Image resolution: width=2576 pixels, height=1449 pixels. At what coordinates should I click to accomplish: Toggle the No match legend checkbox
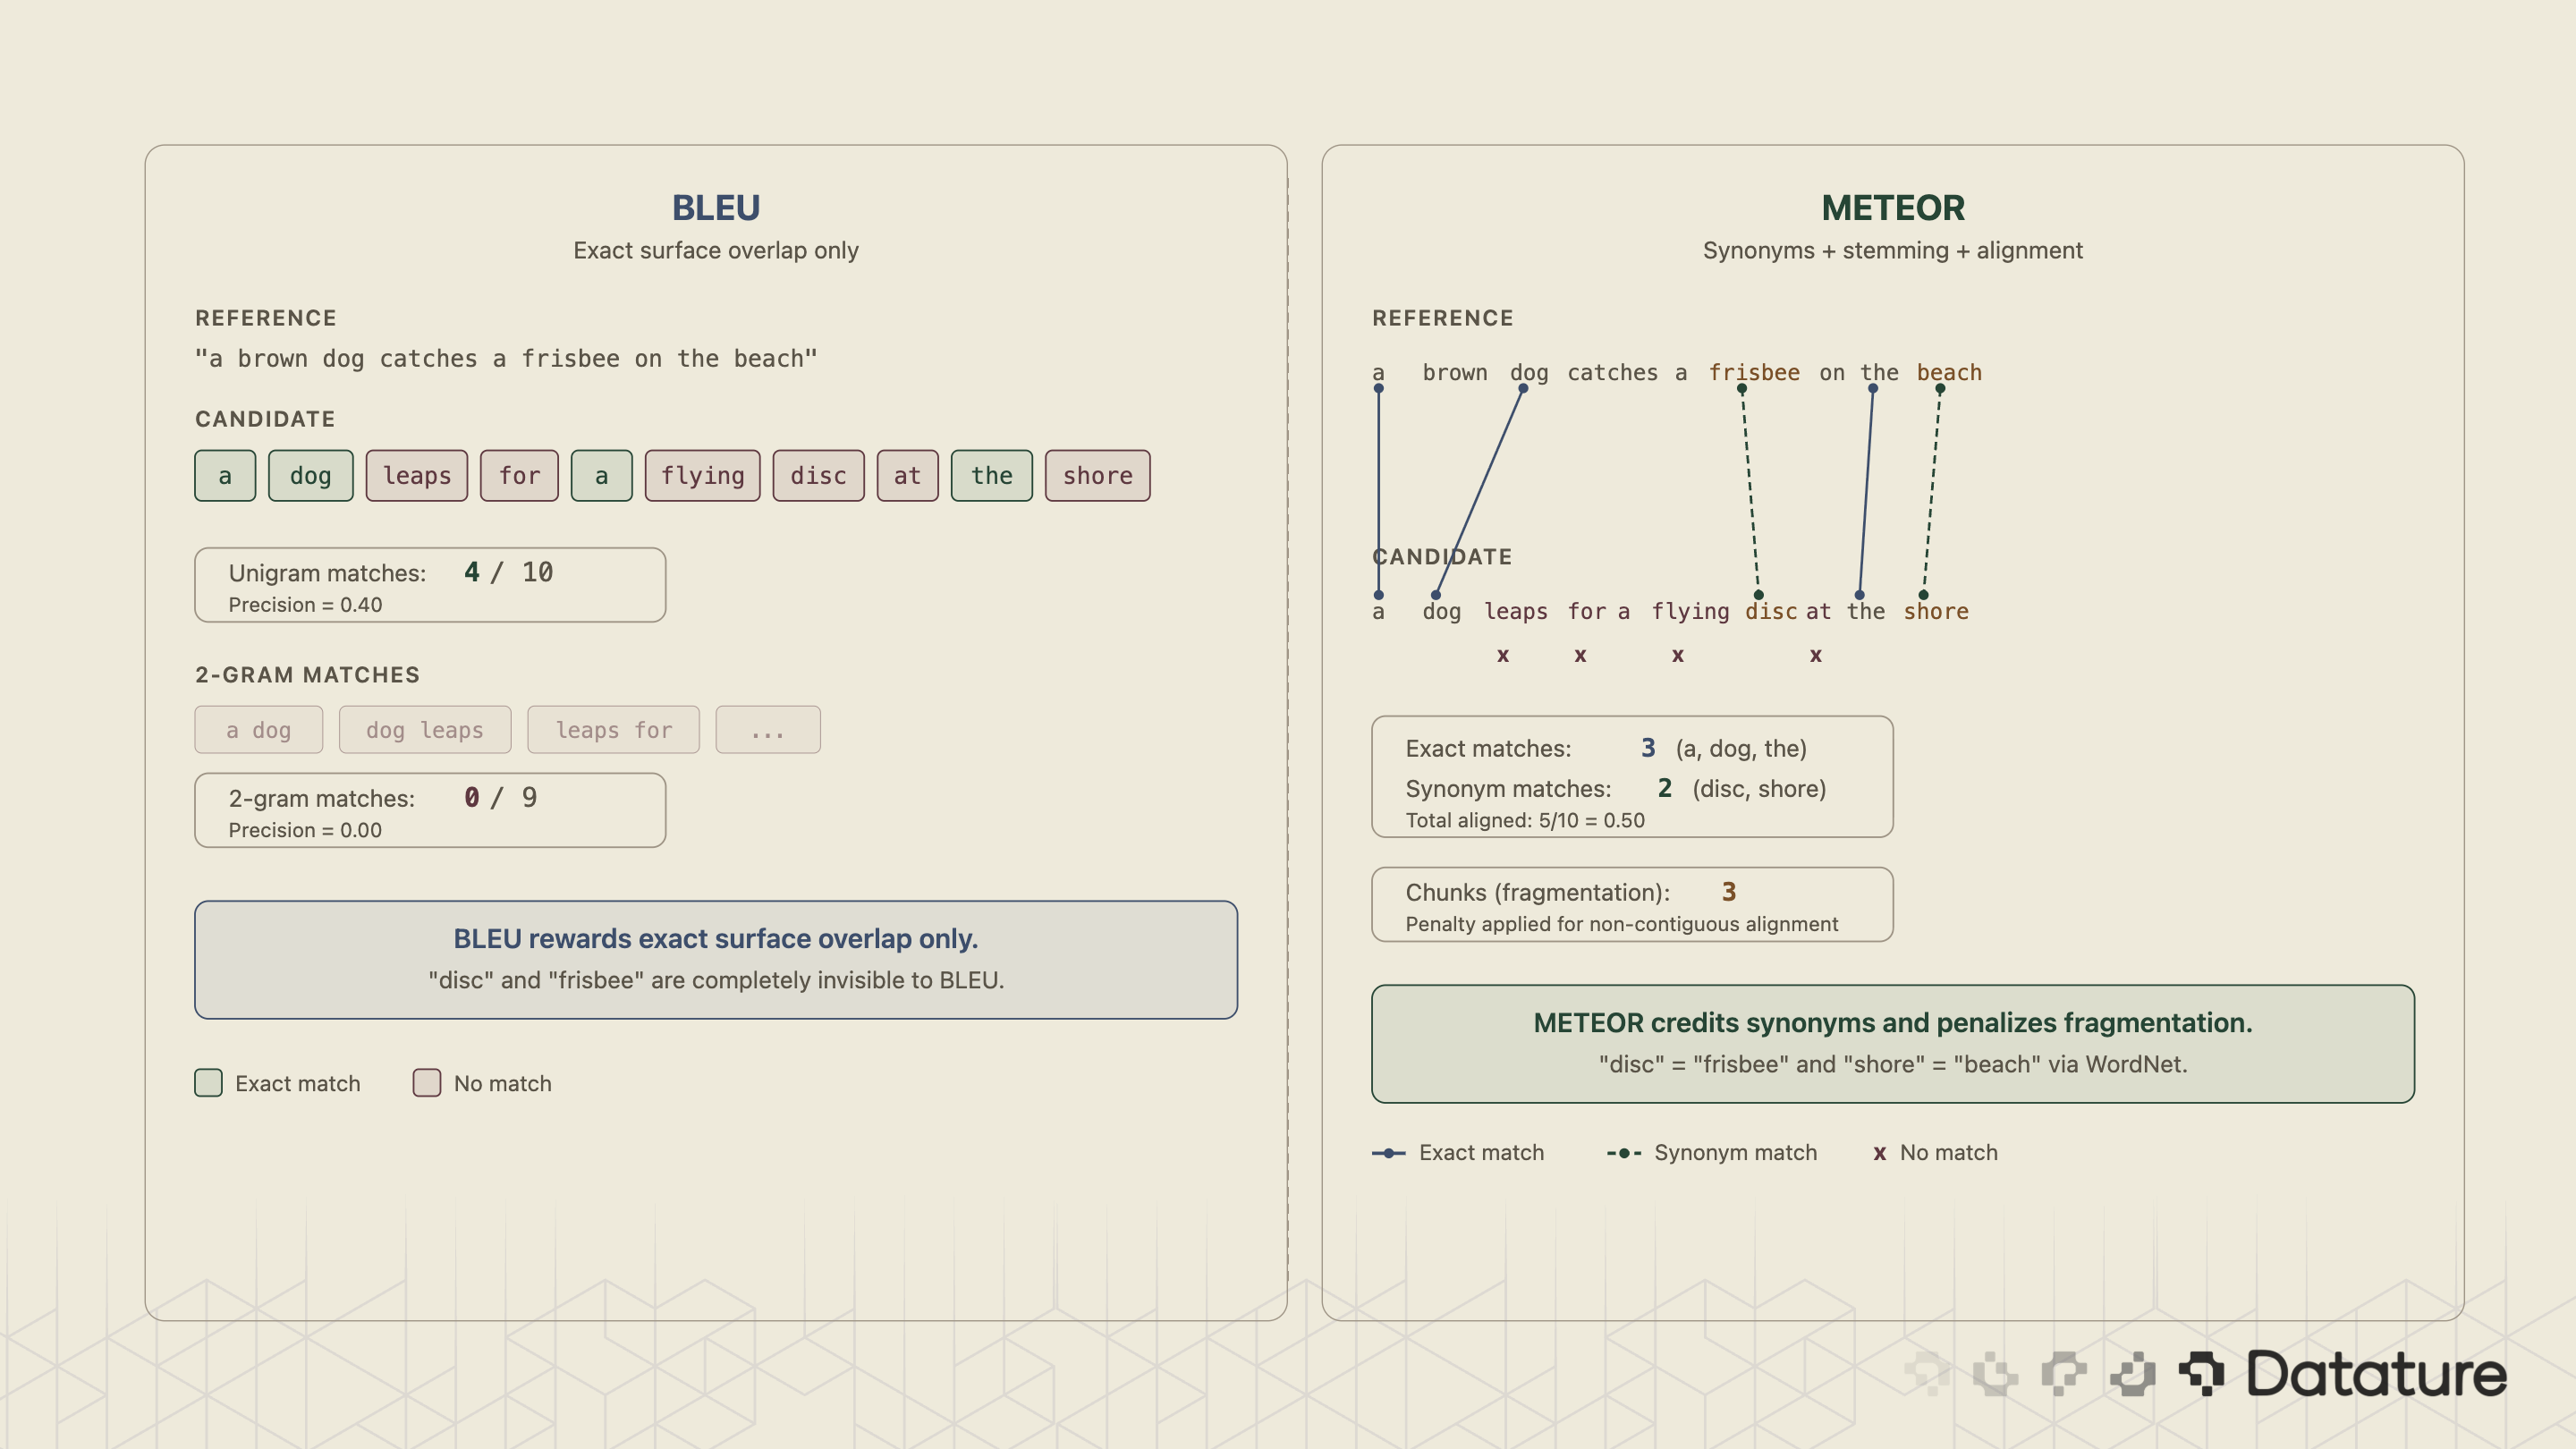point(427,1082)
